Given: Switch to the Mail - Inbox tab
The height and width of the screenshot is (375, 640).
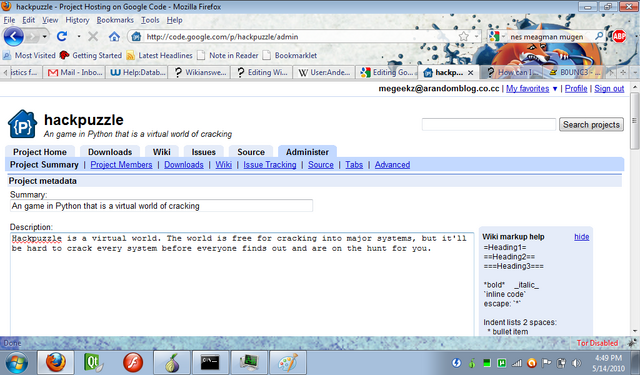Looking at the screenshot, I should [x=75, y=73].
